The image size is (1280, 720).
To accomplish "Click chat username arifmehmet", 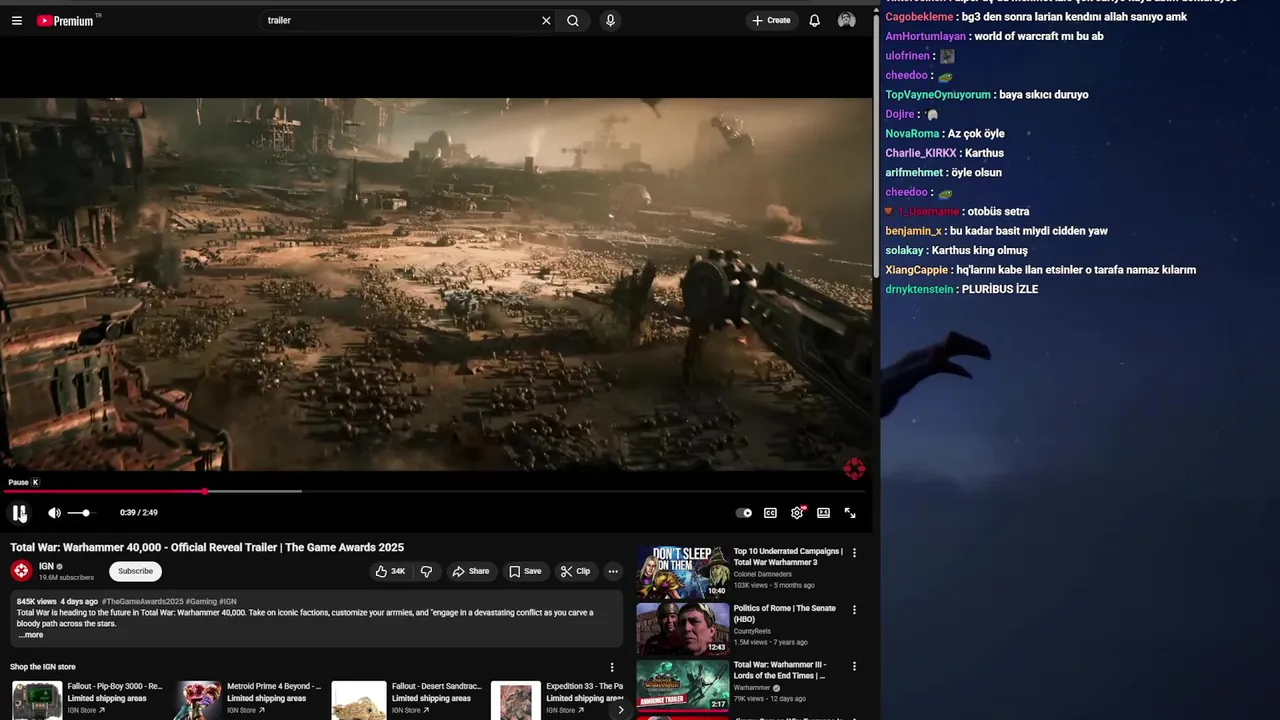I will tap(915, 172).
